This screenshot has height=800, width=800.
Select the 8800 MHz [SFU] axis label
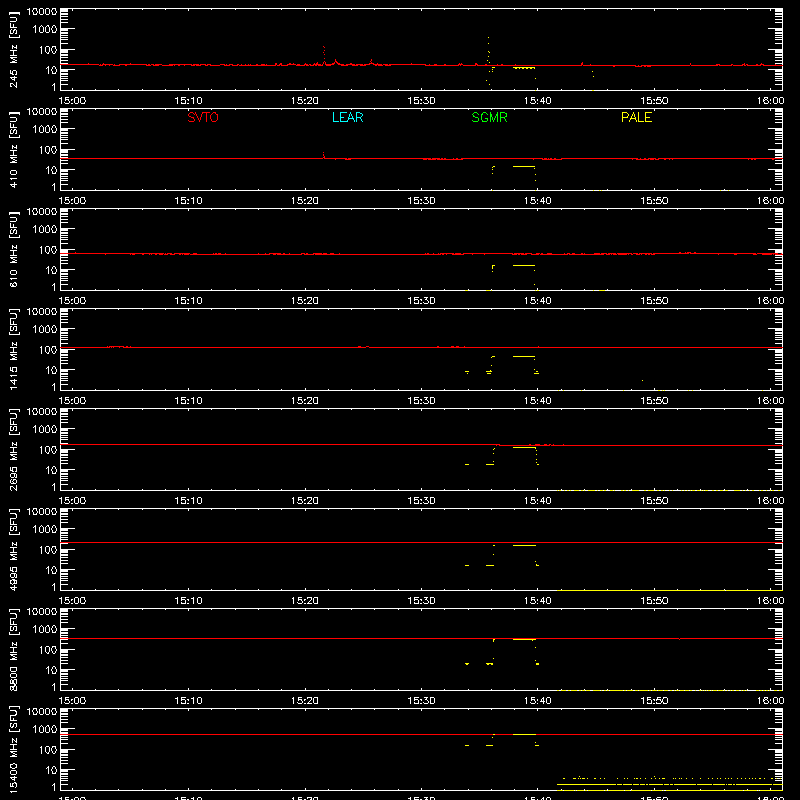14,649
